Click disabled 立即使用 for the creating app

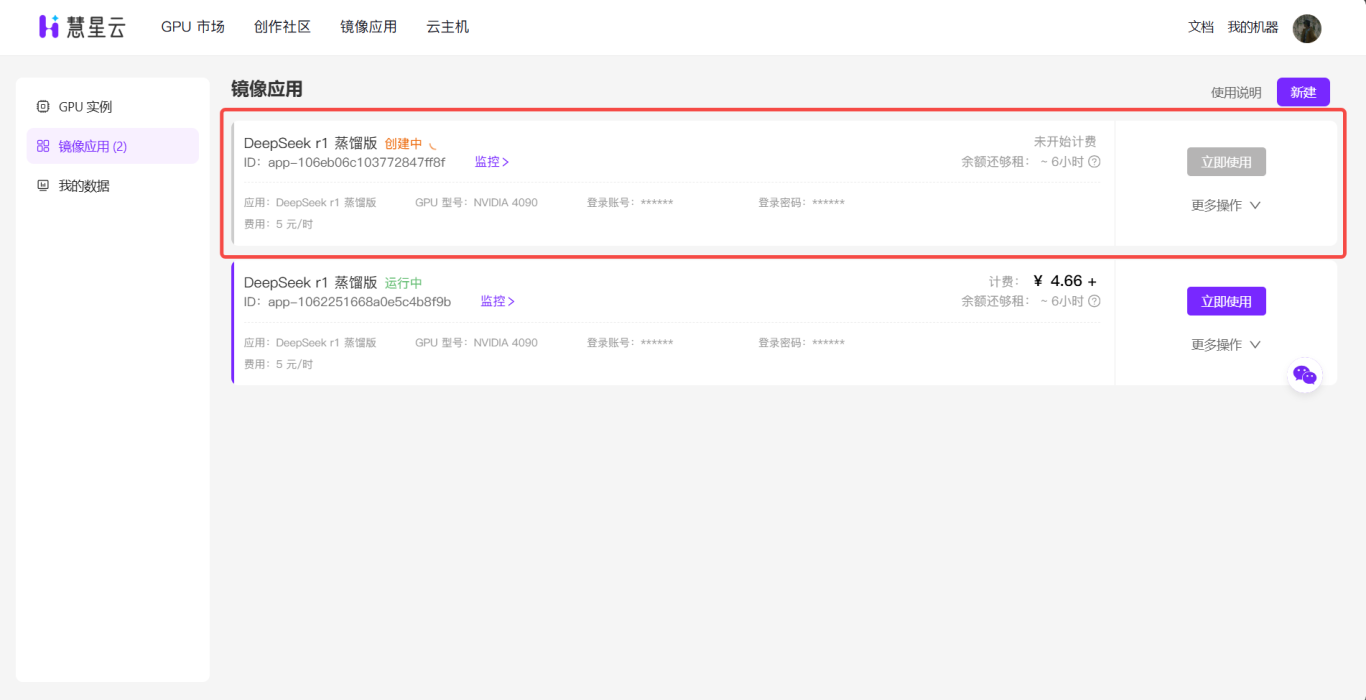click(x=1226, y=162)
